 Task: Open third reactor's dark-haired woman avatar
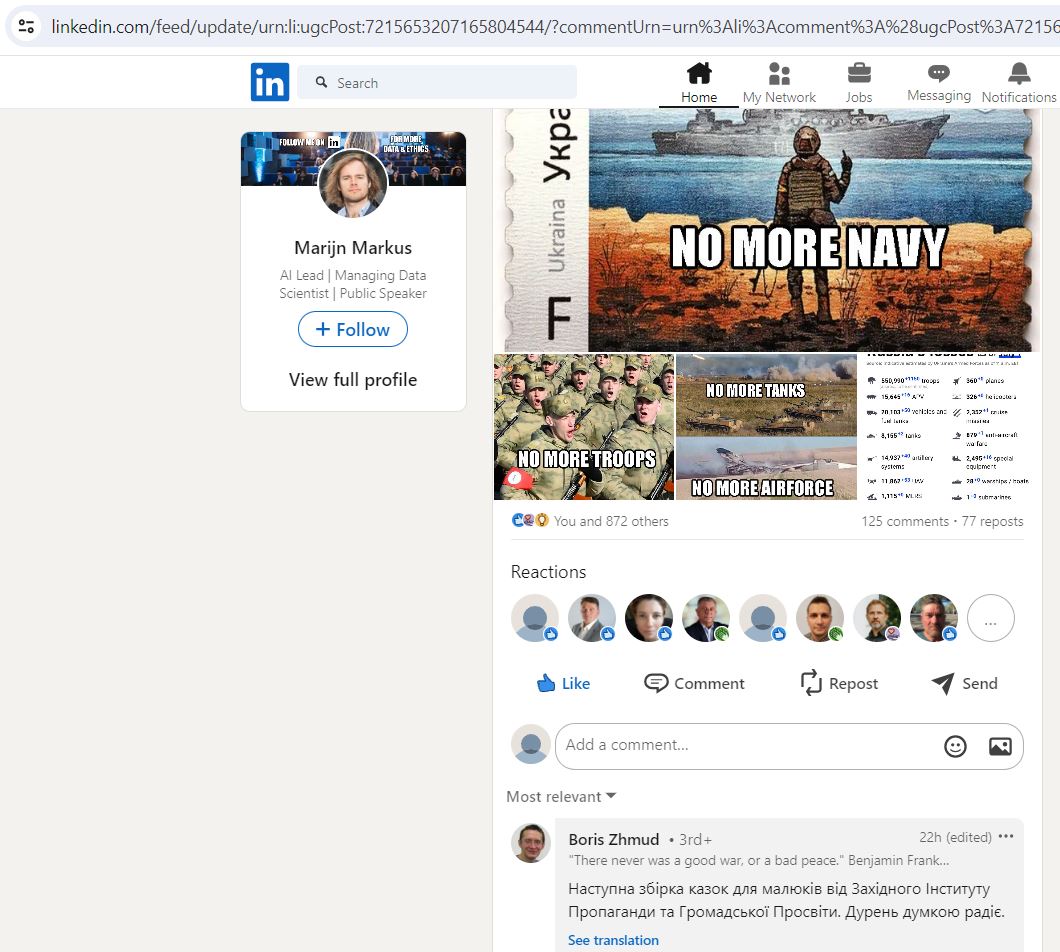coord(649,618)
